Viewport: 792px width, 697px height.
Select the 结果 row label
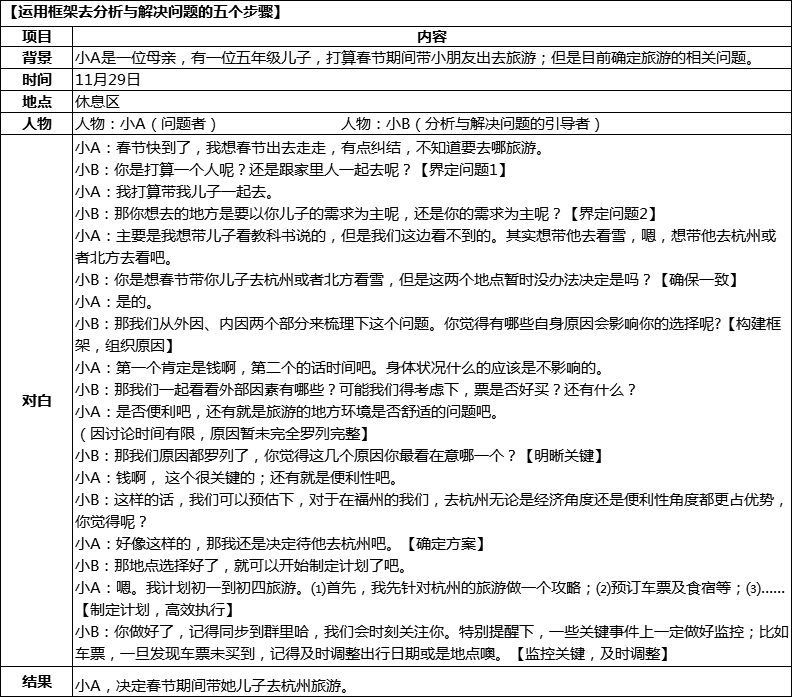[x=37, y=683]
